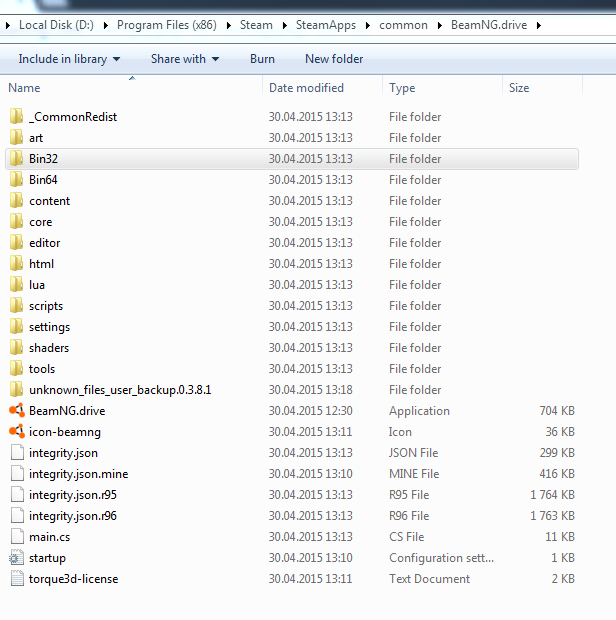Image resolution: width=616 pixels, height=620 pixels.
Task: Expand the arrow after SteamApps in address bar
Action: pos(368,25)
